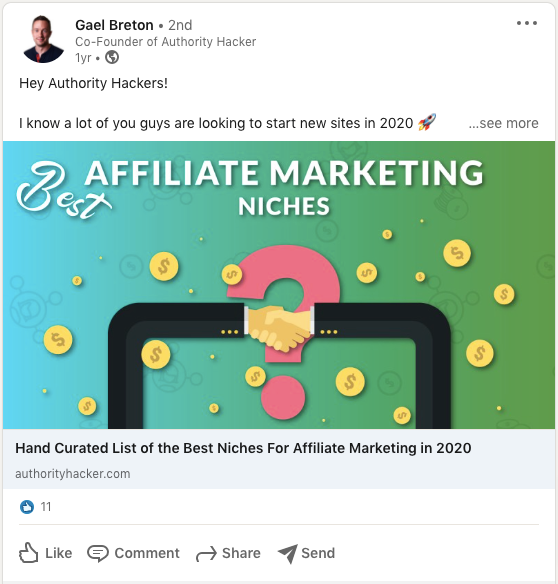Screen dimensions: 558x584
Task: View the 11 reactions count
Action: pyautogui.click(x=46, y=507)
